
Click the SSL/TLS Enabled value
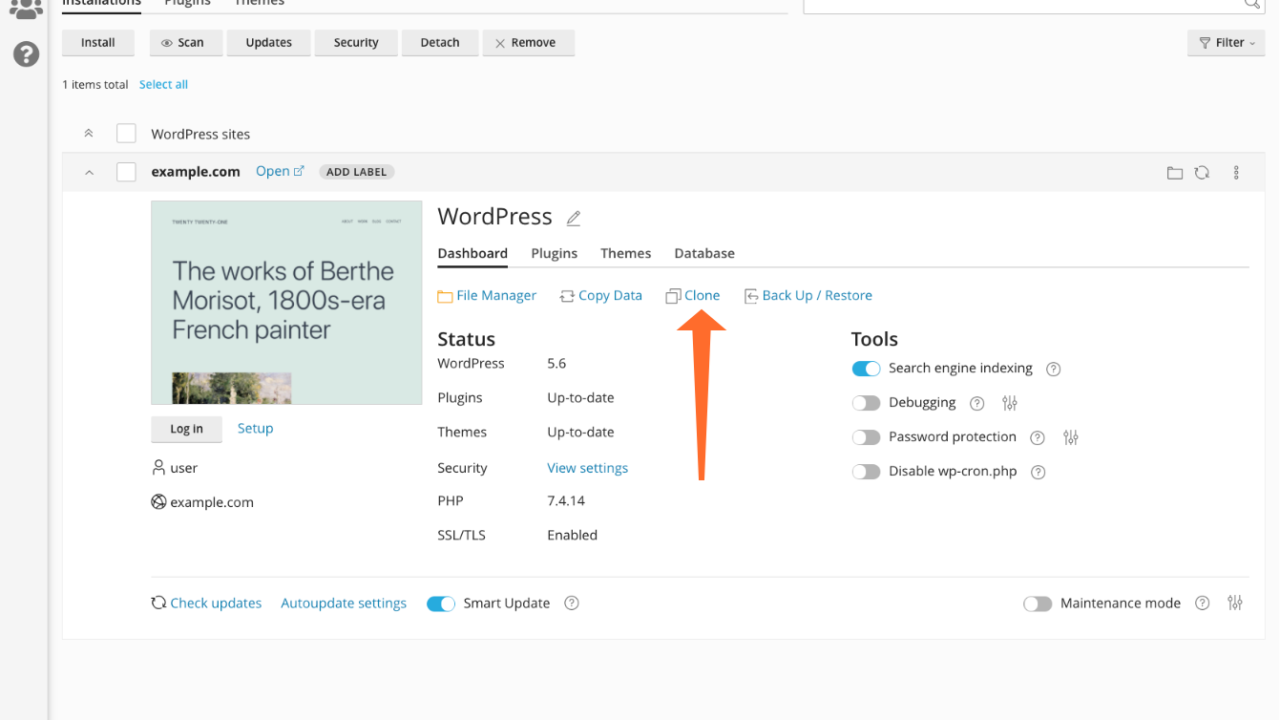click(x=572, y=536)
